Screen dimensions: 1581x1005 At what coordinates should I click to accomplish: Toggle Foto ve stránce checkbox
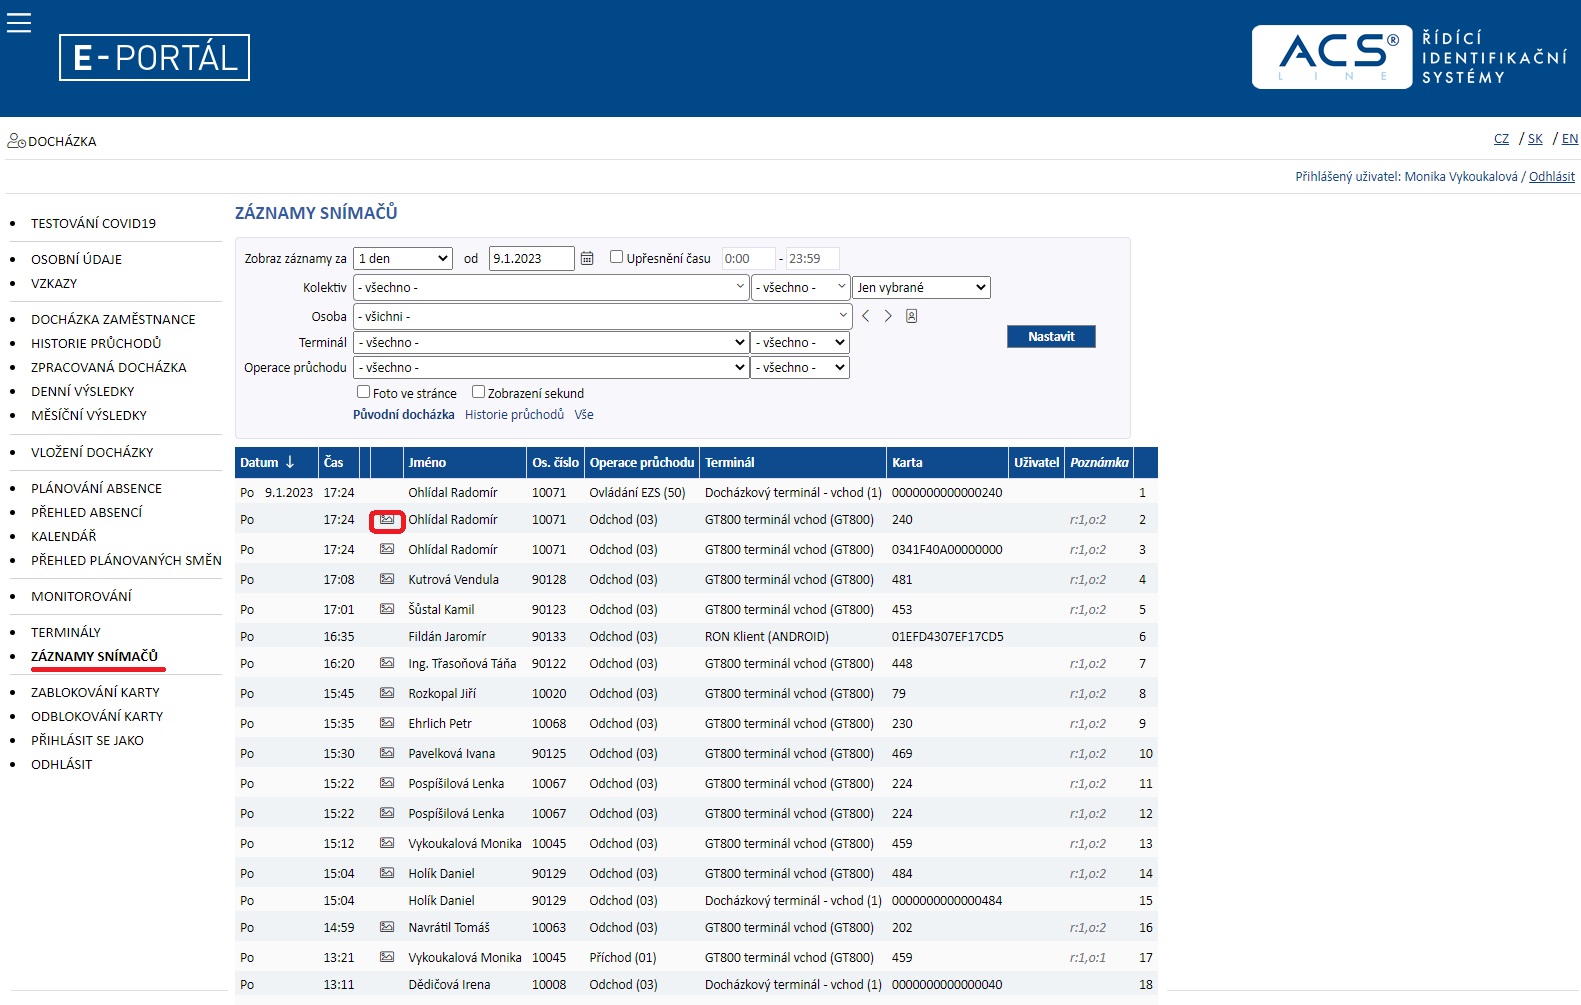[364, 392]
